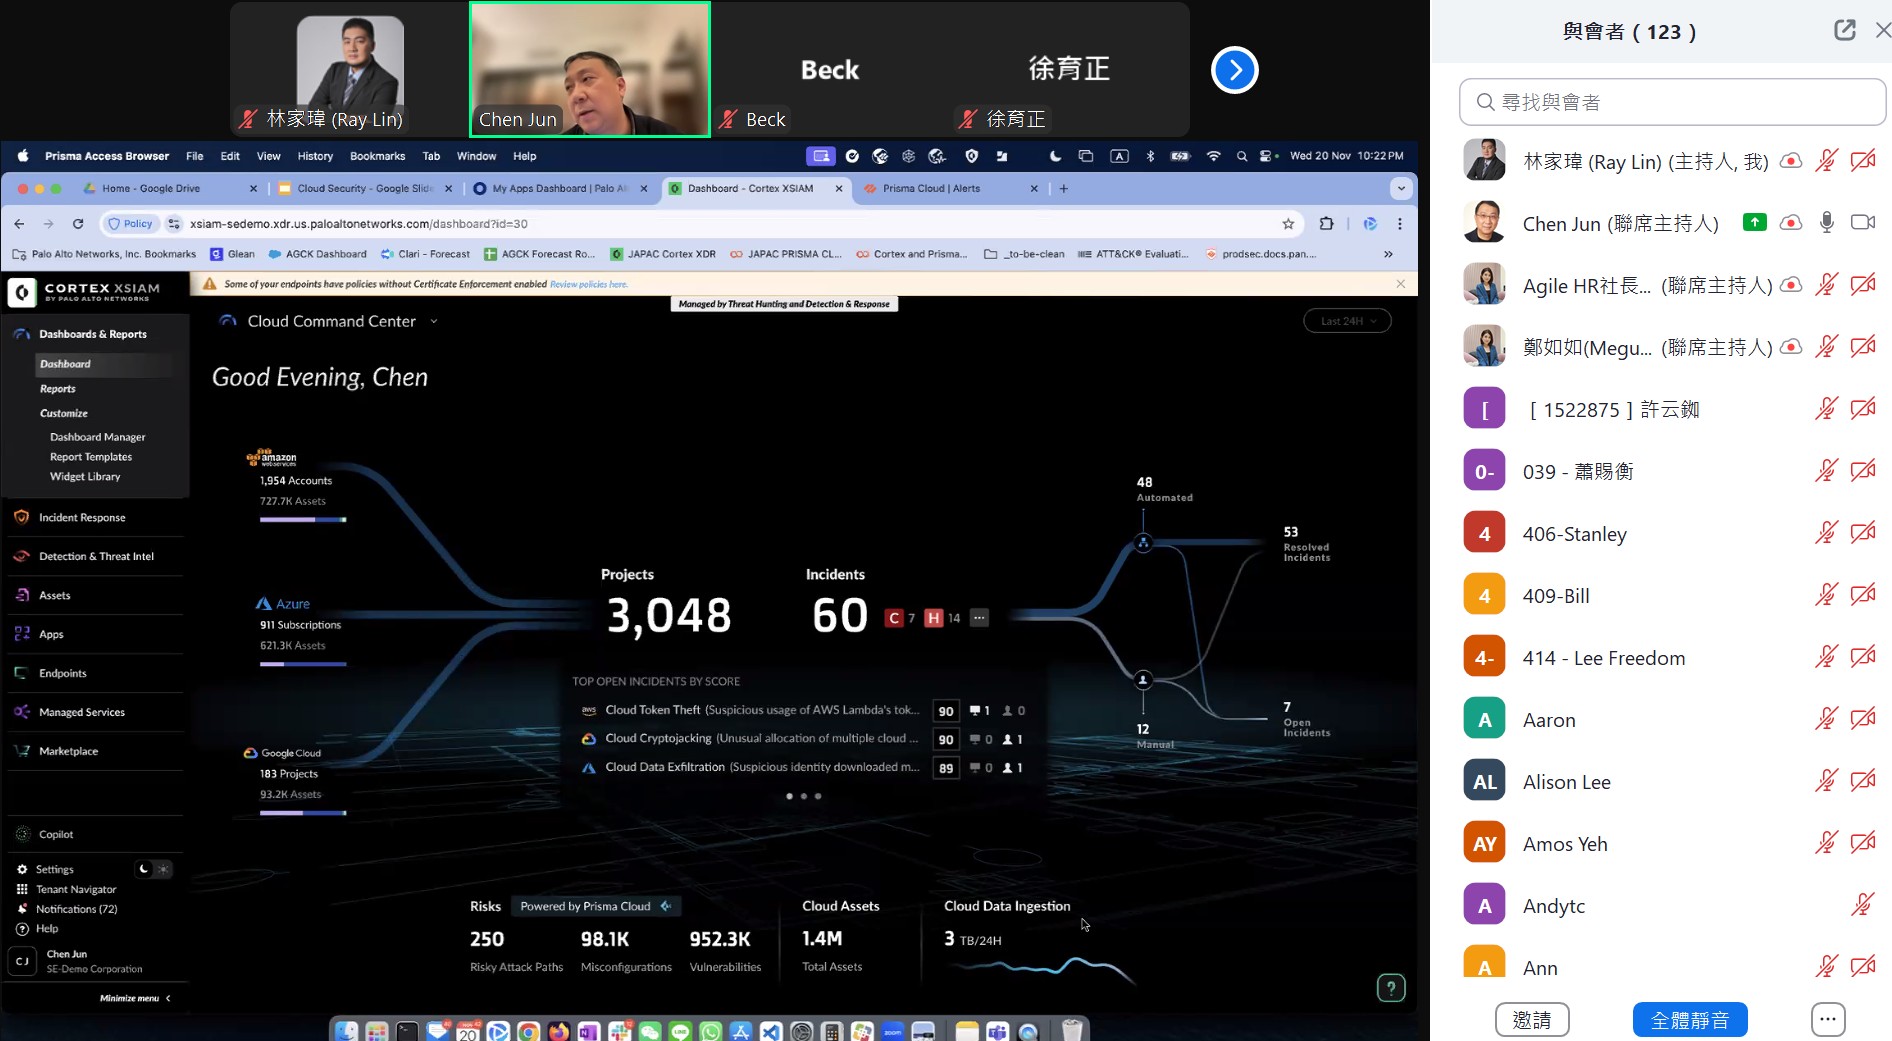Toggle Chen Jun's microphone in participants list
This screenshot has height=1041, width=1892.
pyautogui.click(x=1826, y=223)
